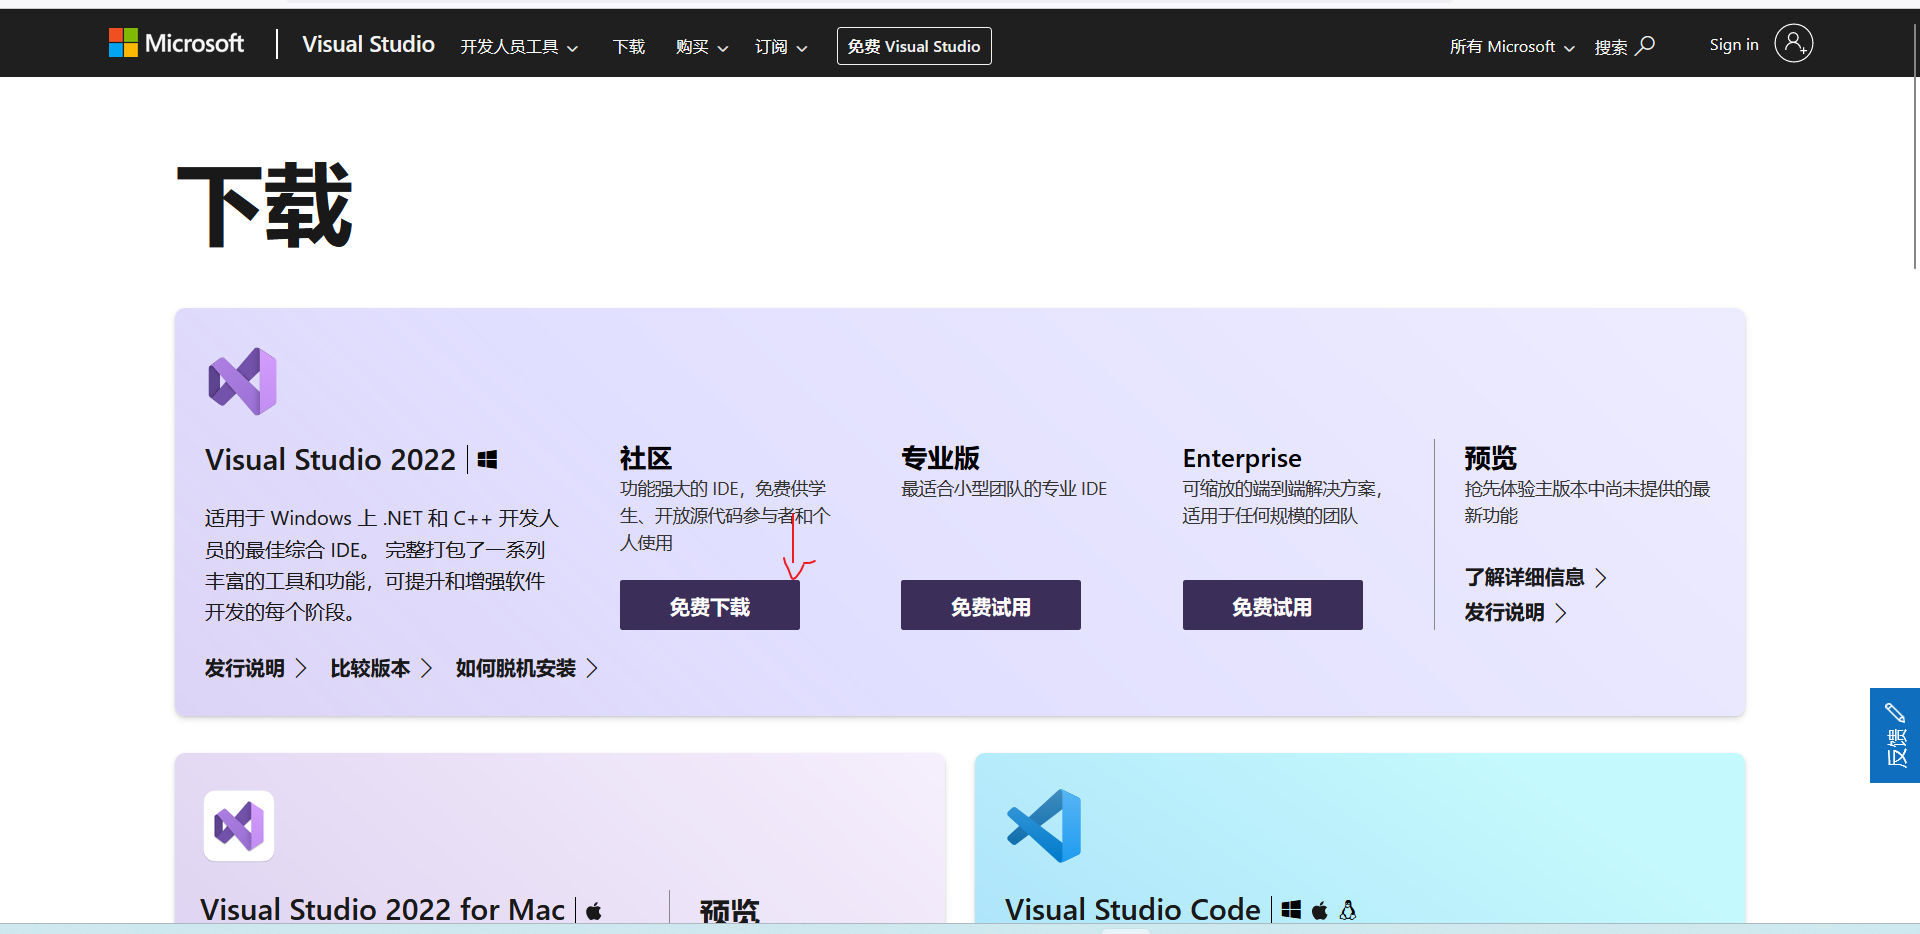1920x934 pixels.
Task: Click the Visual Studio 2022 title text
Action: 330,459
